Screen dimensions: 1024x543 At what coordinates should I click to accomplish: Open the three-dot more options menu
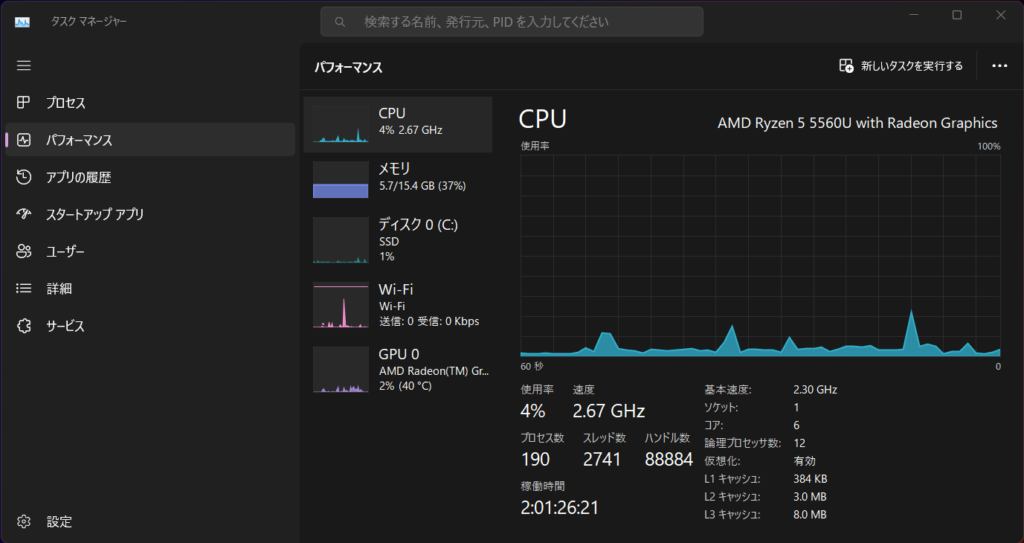pyautogui.click(x=999, y=66)
